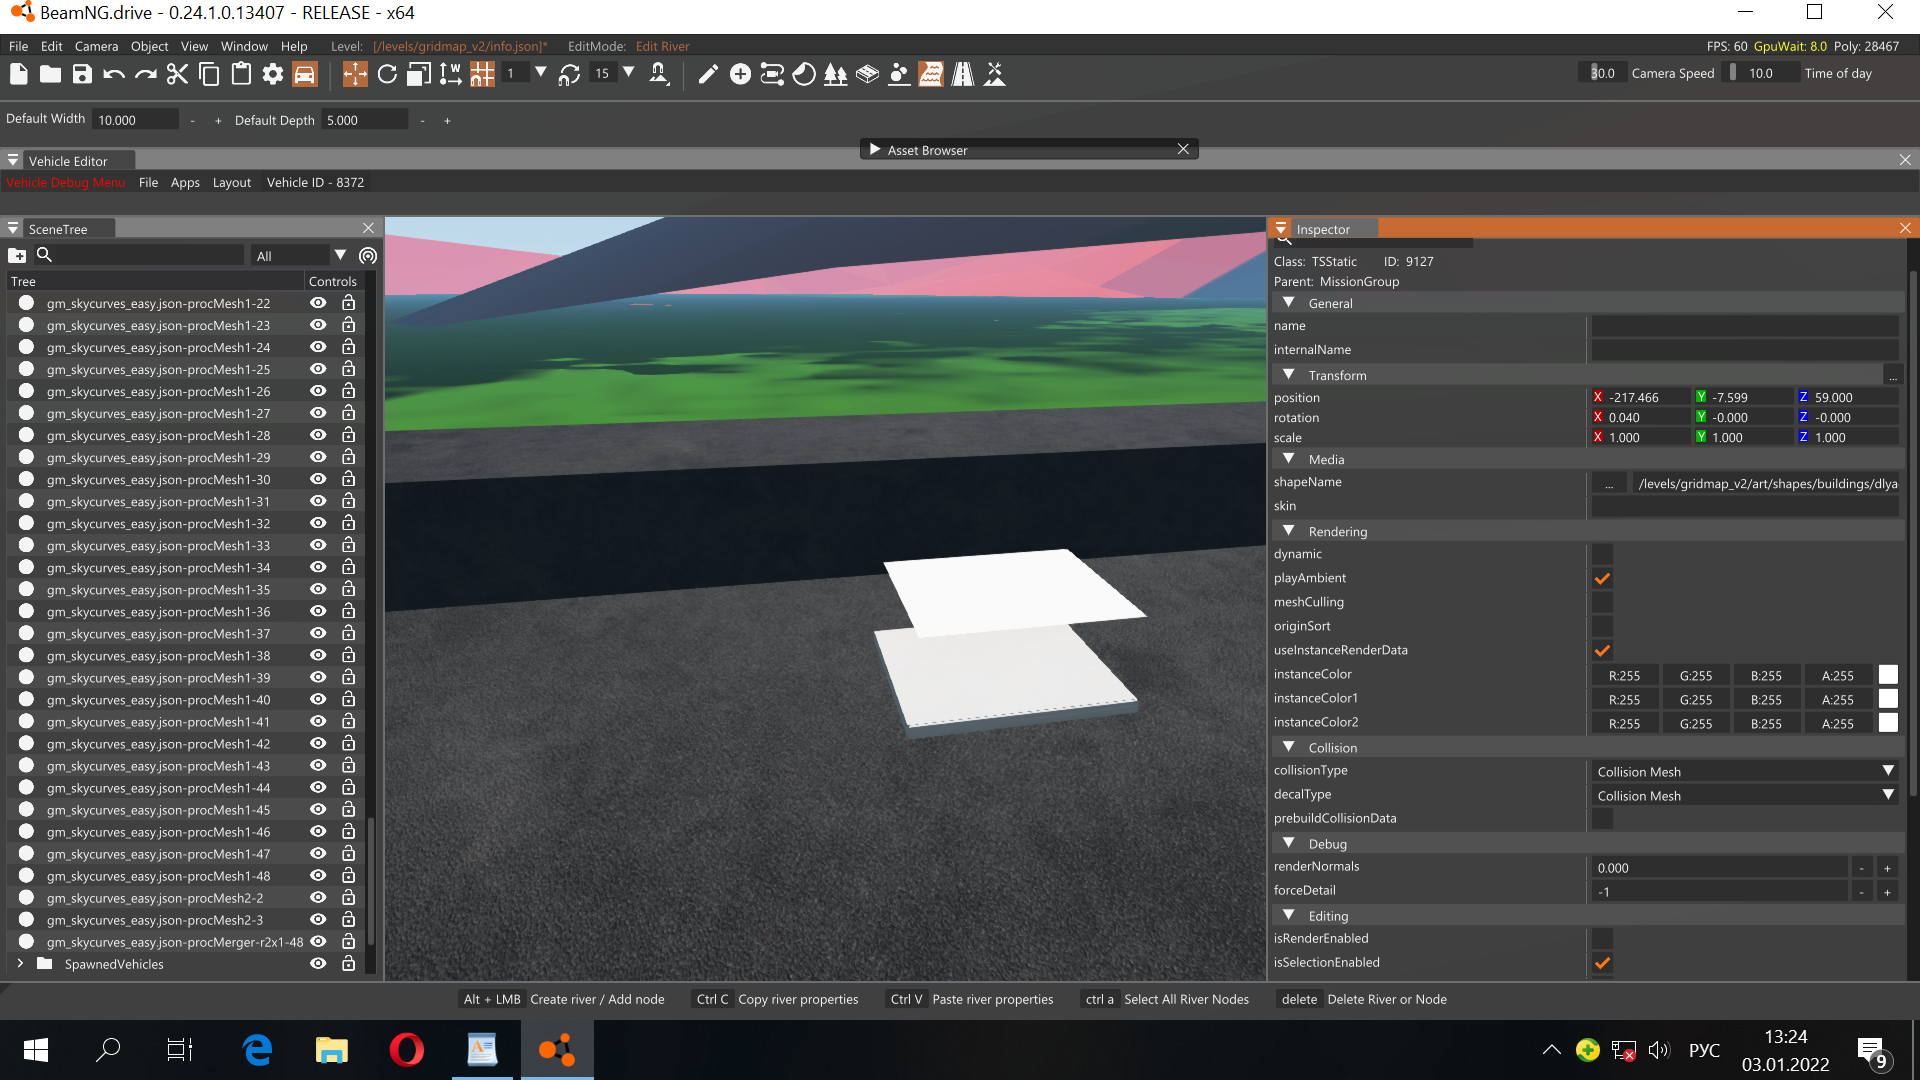Enable the meshCulling checkbox
This screenshot has width=1920, height=1080.
[x=1602, y=602]
